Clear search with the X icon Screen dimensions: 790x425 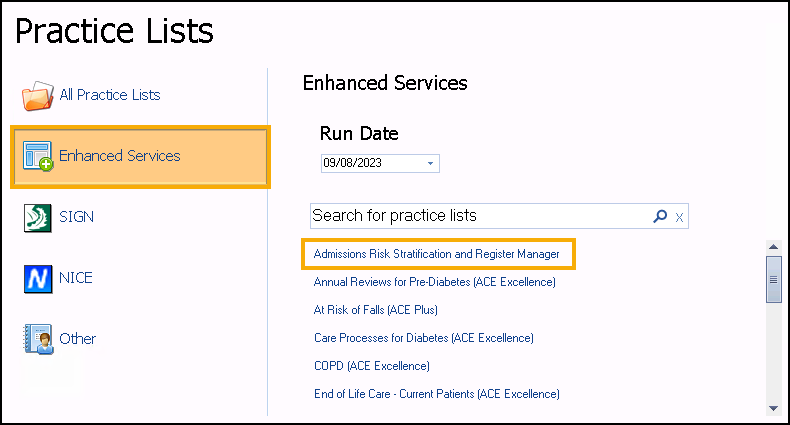tap(679, 218)
